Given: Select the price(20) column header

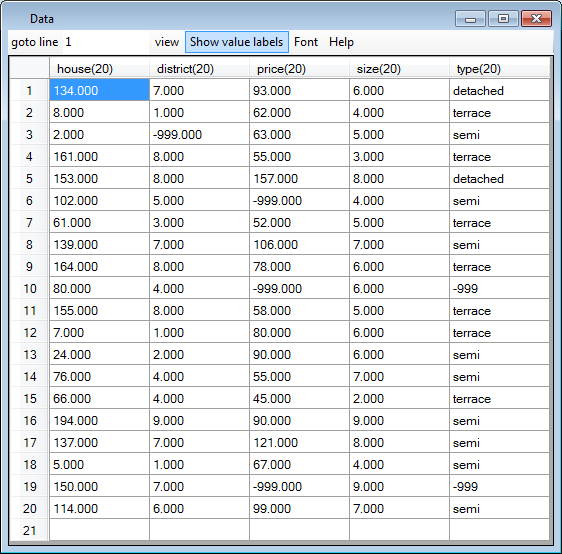Looking at the screenshot, I should point(299,68).
